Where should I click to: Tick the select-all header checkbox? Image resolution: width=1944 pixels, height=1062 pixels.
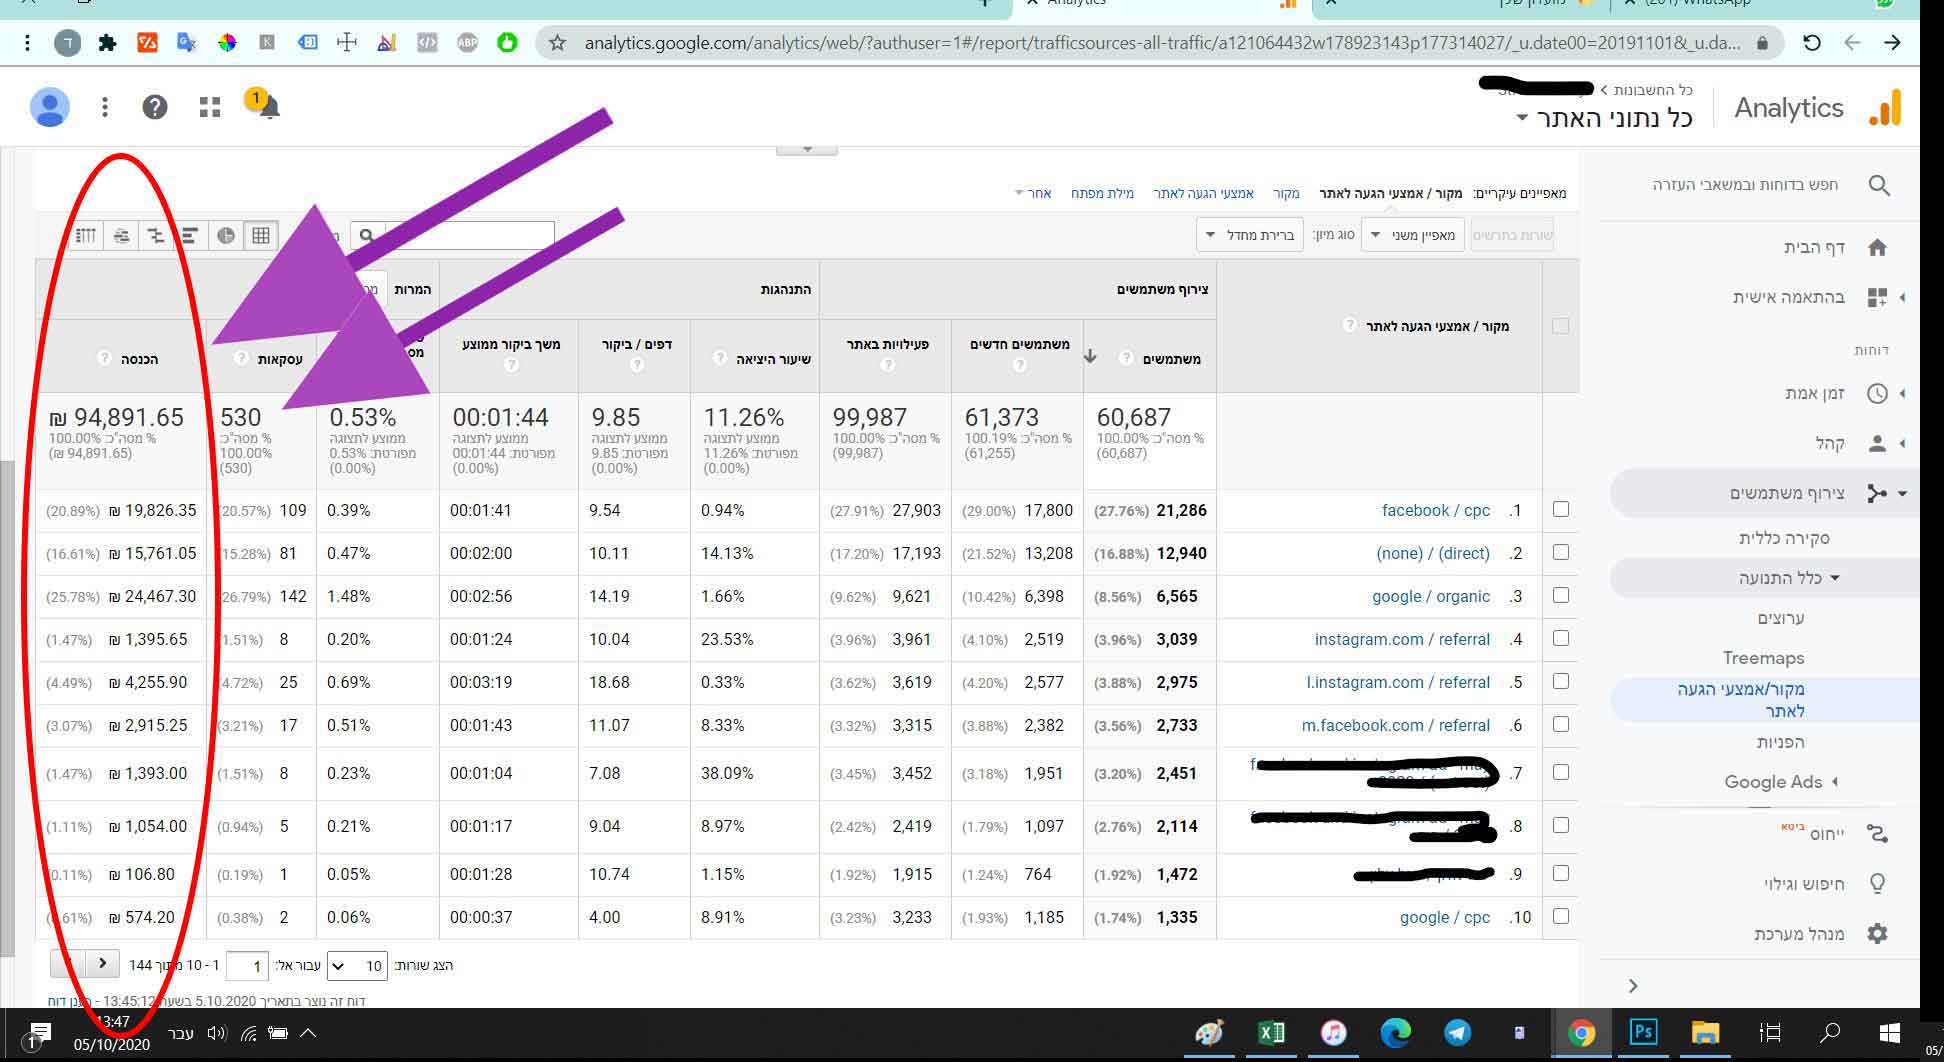(1561, 326)
